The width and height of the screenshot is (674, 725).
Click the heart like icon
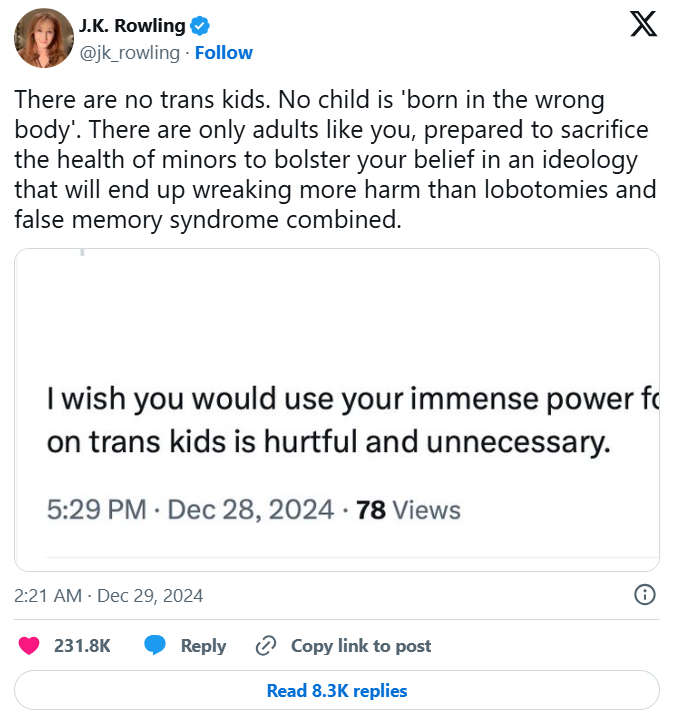(x=30, y=646)
